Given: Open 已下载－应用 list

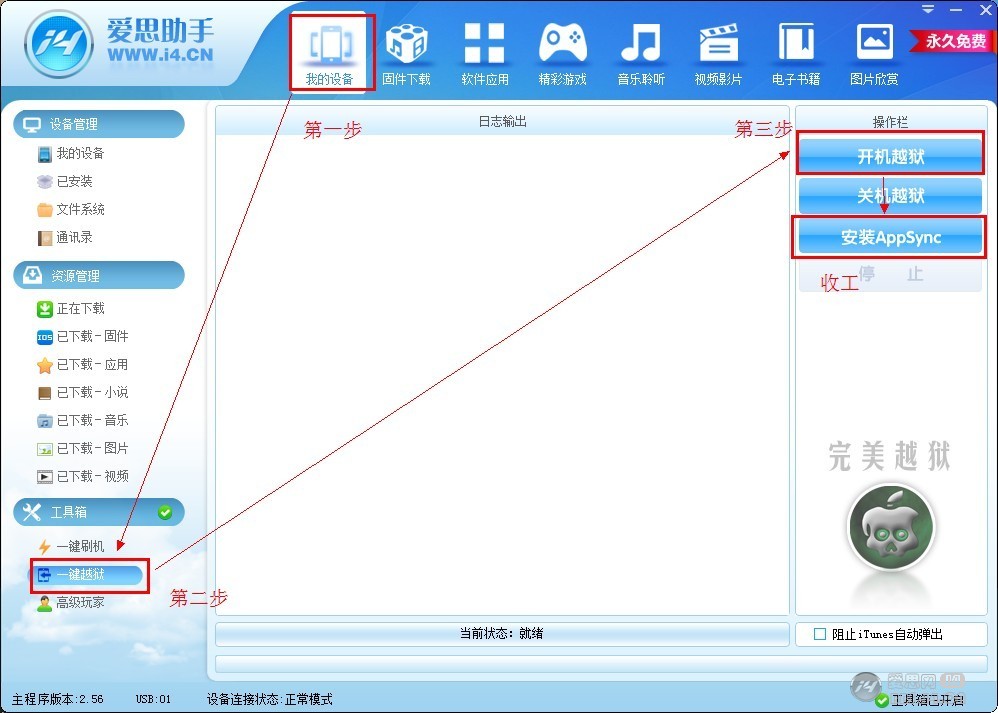Looking at the screenshot, I should click(x=82, y=365).
